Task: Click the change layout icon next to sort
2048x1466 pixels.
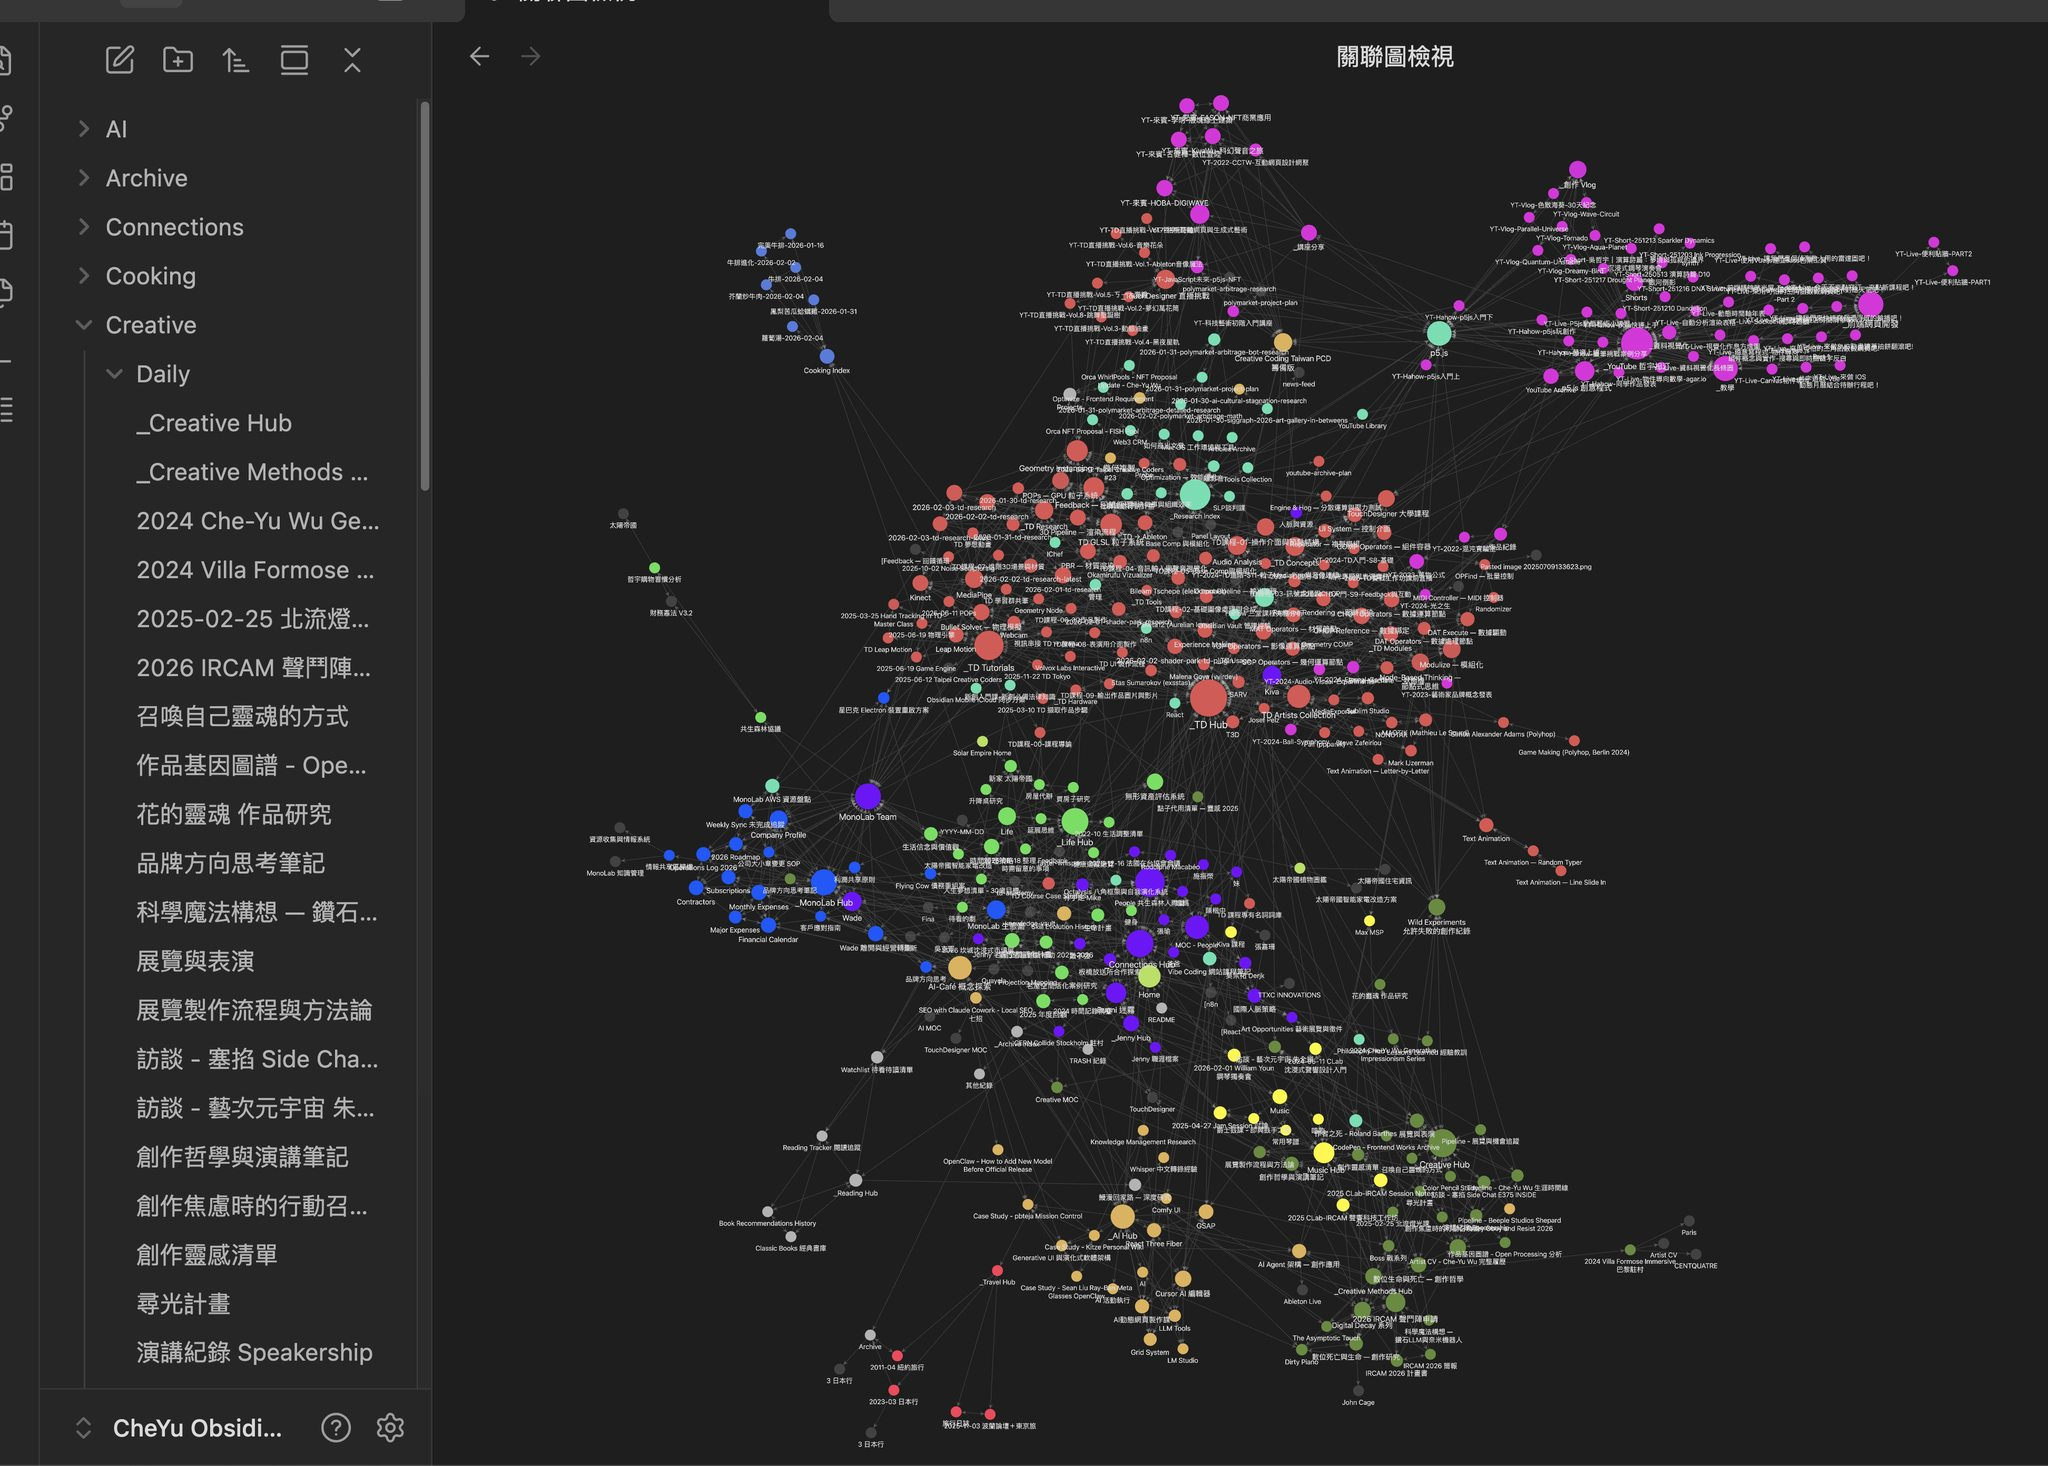Action: click(295, 60)
